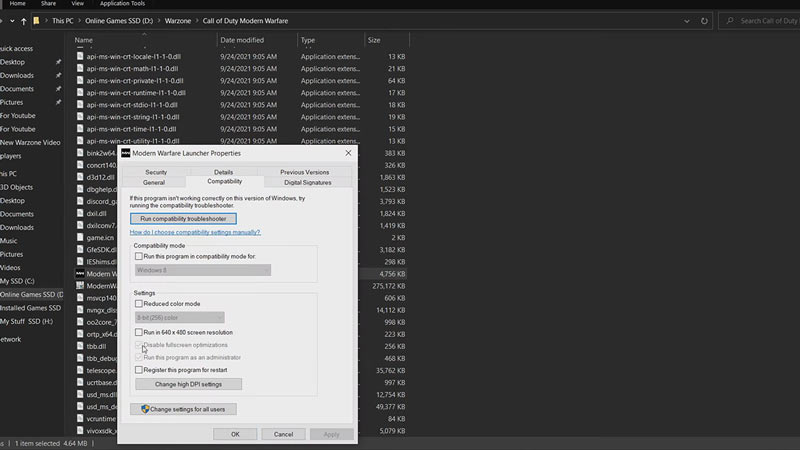This screenshot has width=800, height=450.
Task: Open the 8-bit (256) color dropdown
Action: 180,317
